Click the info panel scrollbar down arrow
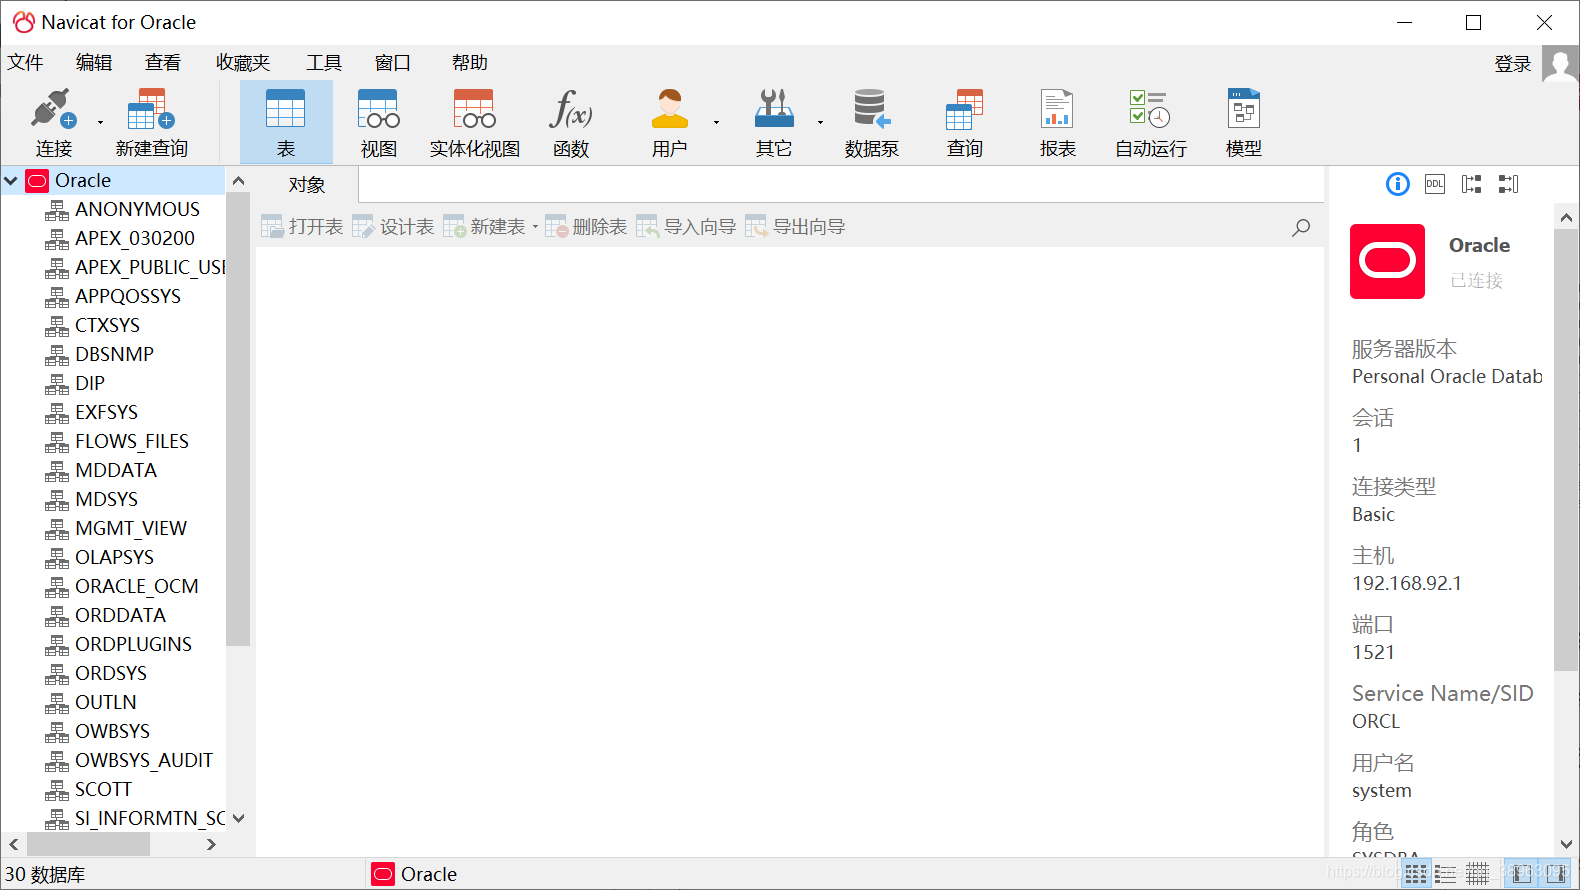 coord(1566,845)
